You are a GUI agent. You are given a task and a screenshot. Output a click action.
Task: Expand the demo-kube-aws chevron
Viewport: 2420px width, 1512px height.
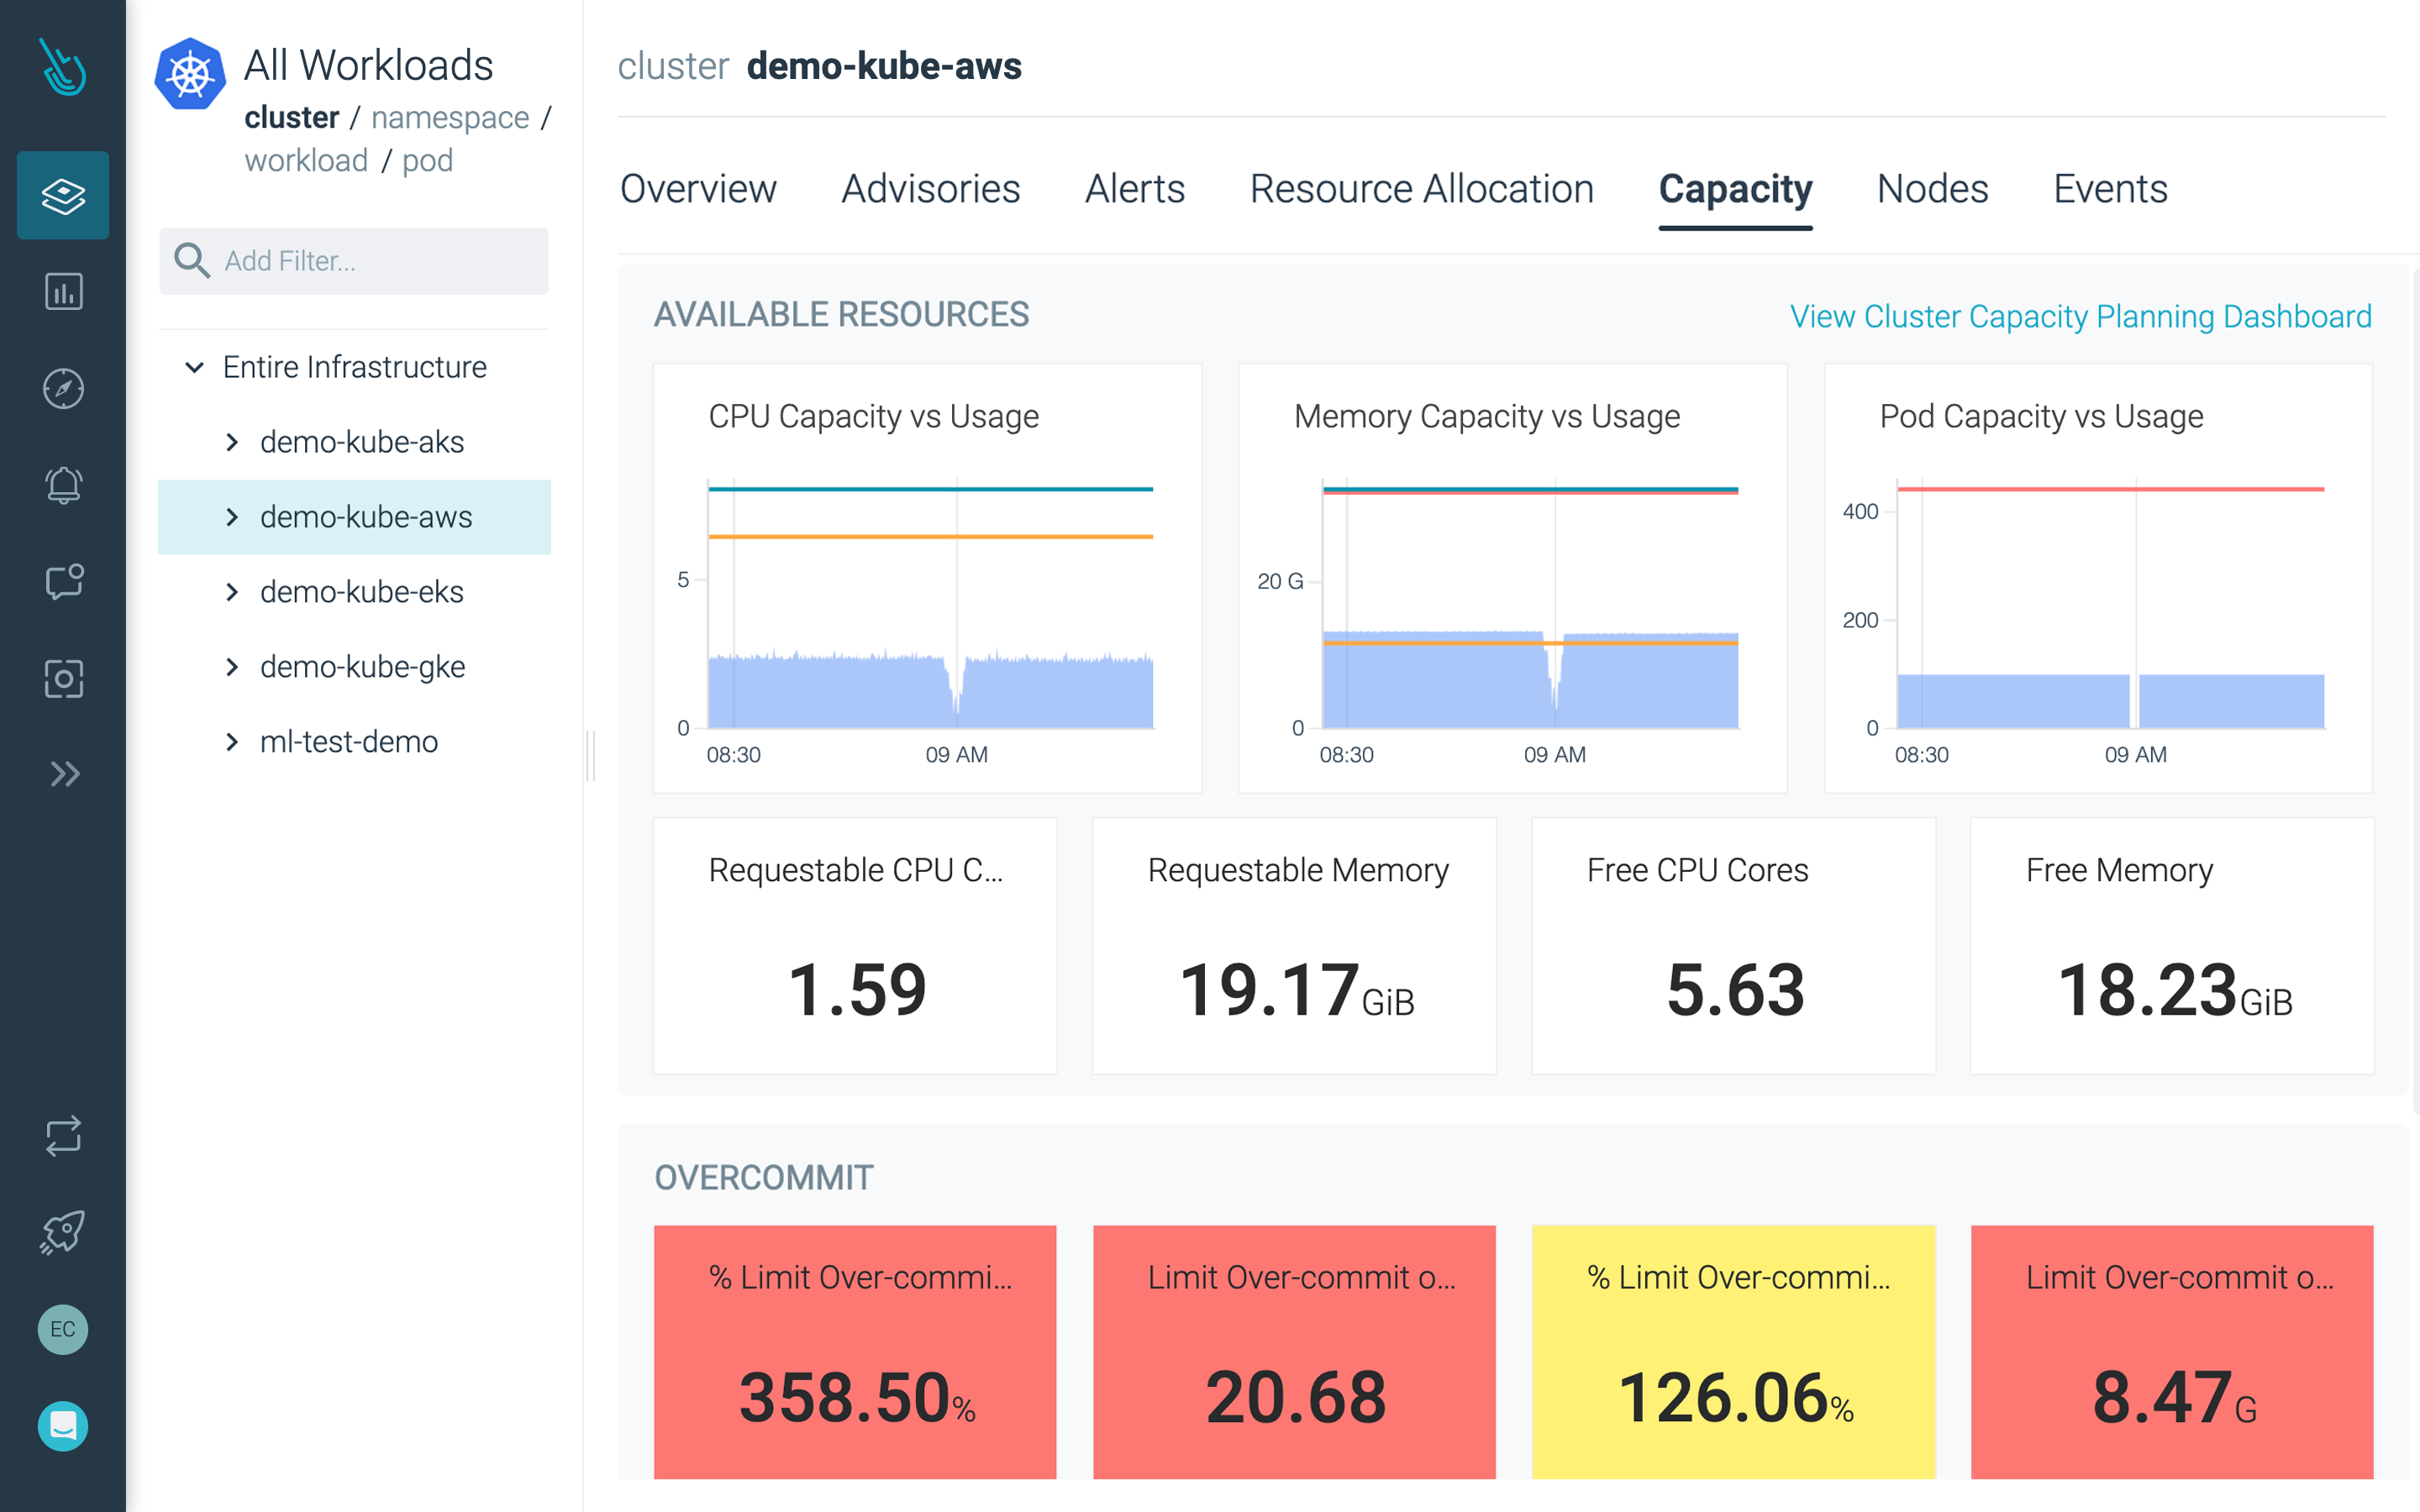[x=232, y=517]
